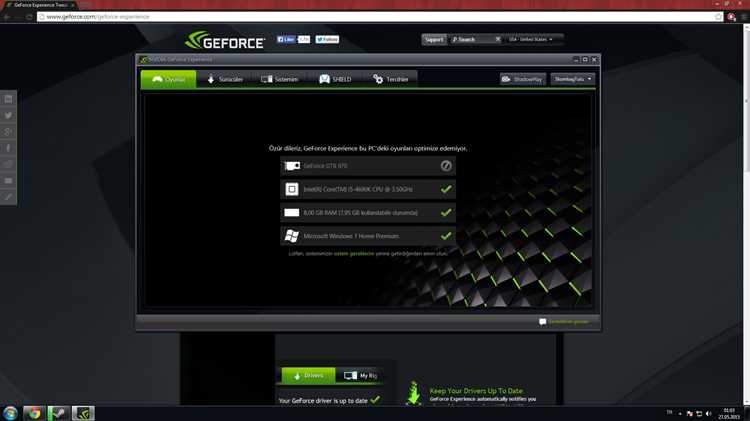Click the 8.00 GB RAM text

tap(361, 212)
